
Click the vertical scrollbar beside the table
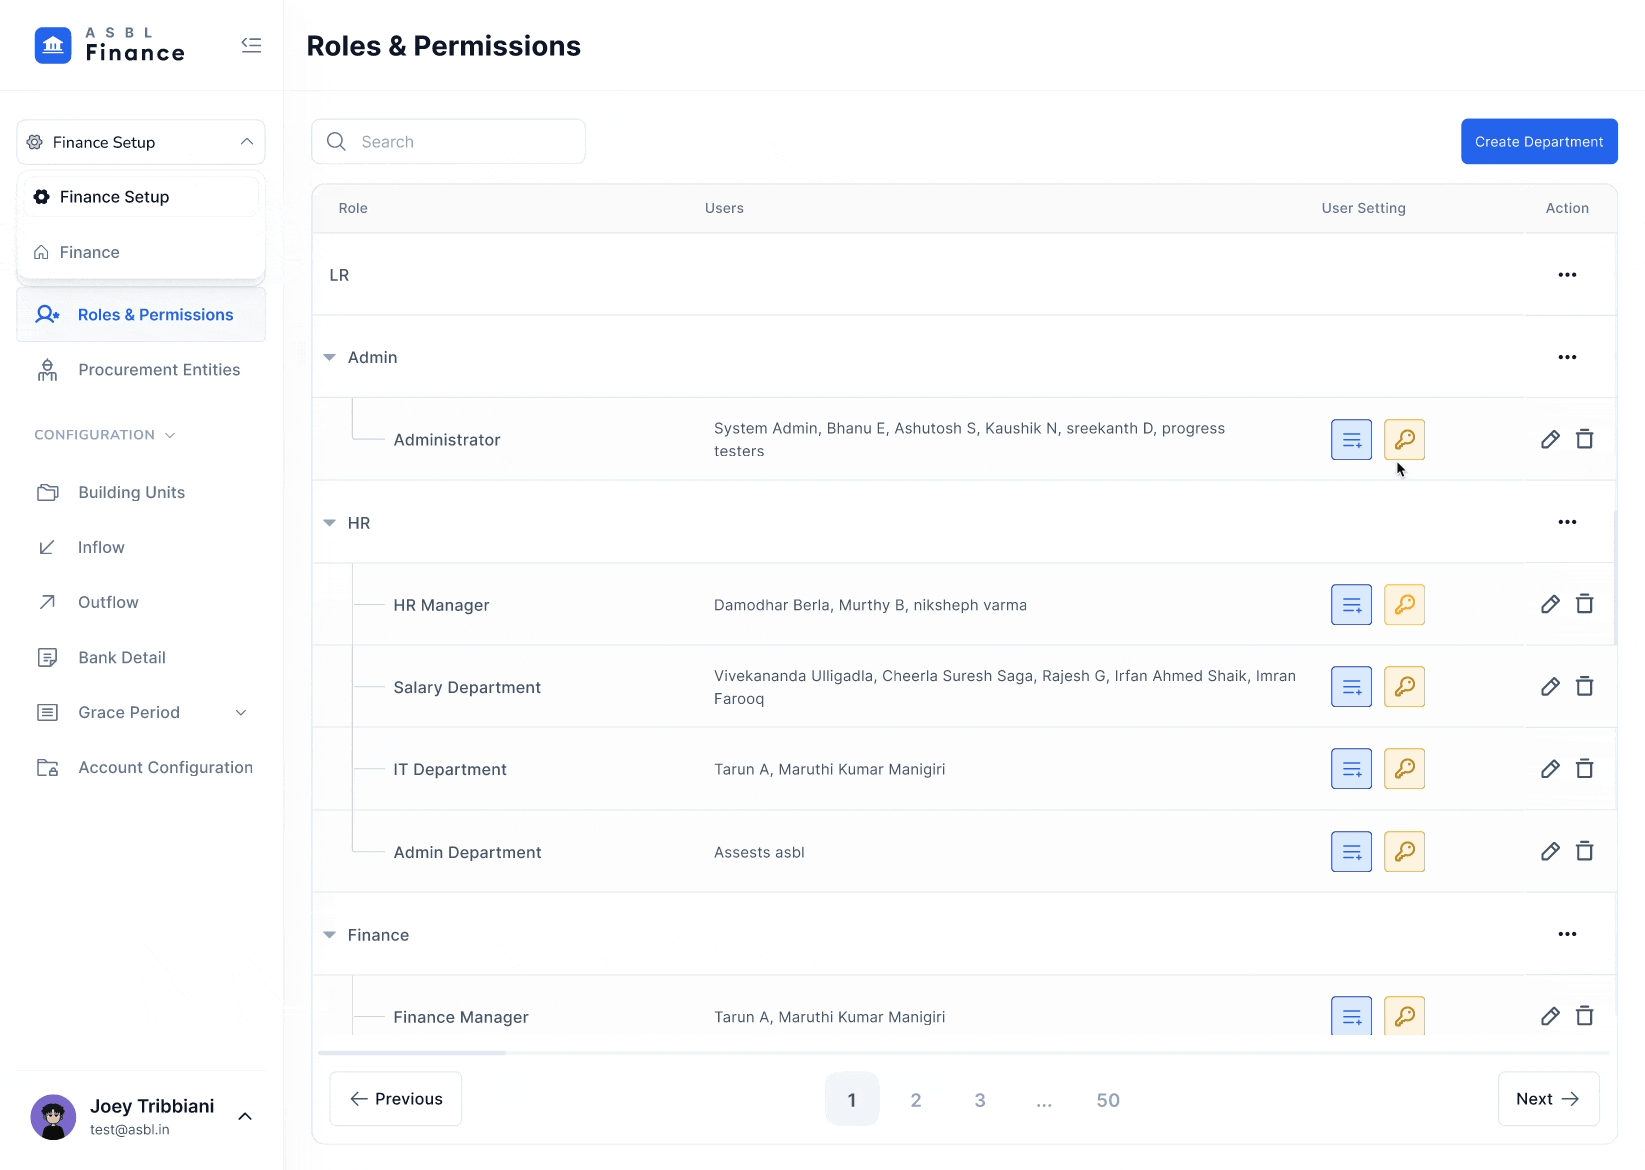pos(1616,577)
